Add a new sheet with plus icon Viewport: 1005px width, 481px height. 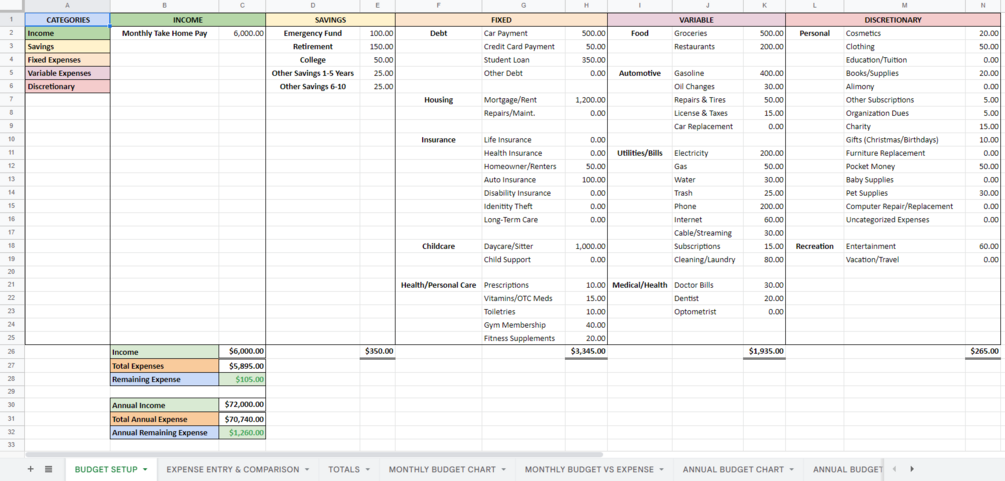click(30, 469)
